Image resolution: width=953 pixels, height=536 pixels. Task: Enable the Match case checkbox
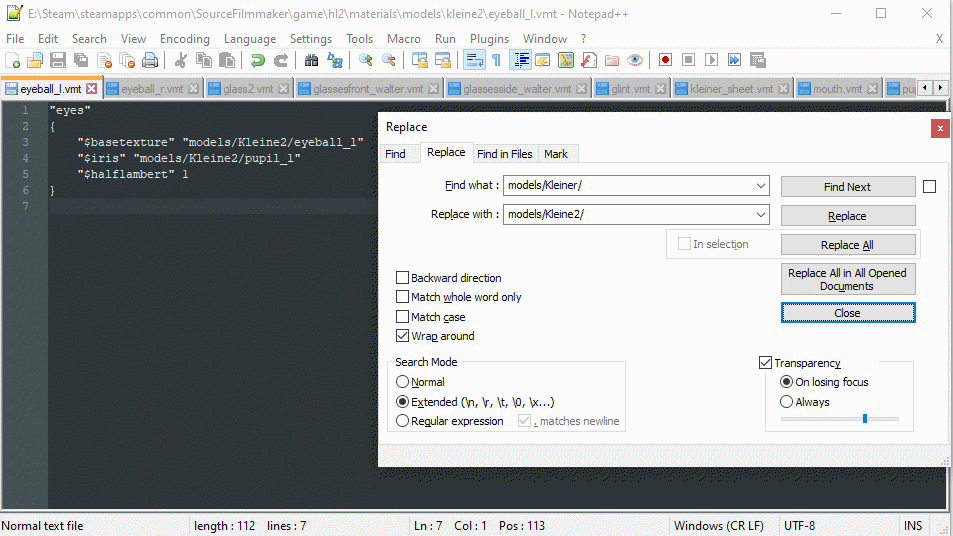click(403, 317)
